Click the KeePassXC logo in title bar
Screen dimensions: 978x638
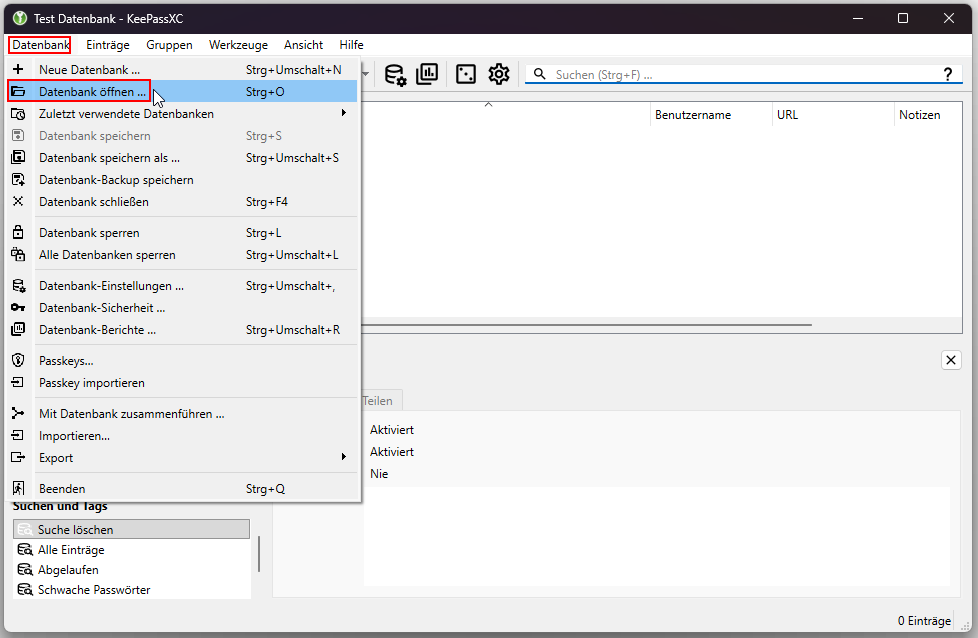pos(20,18)
